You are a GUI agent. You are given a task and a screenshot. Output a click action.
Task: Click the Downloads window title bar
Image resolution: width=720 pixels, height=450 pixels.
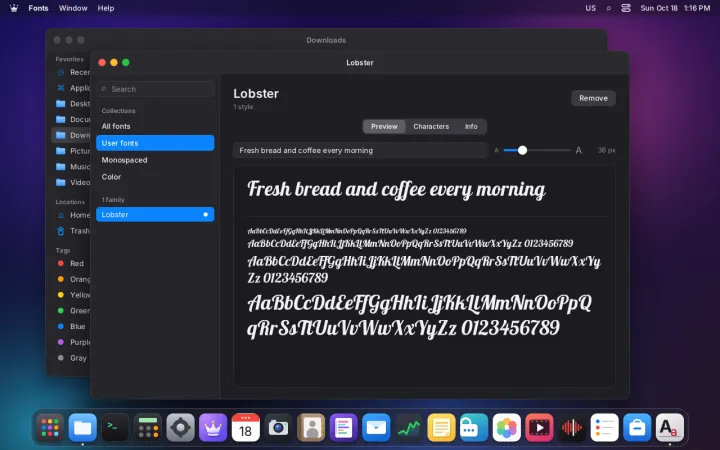click(326, 40)
